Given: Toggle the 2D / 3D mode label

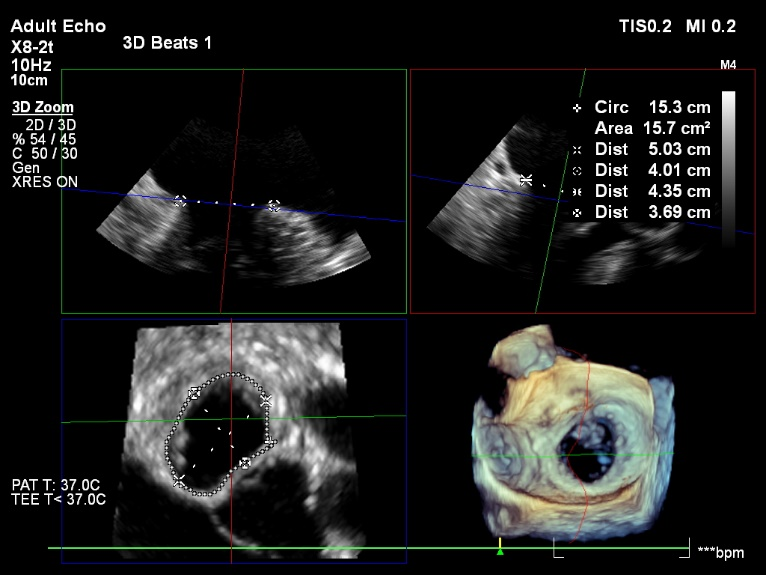Looking at the screenshot, I should pyautogui.click(x=52, y=124).
